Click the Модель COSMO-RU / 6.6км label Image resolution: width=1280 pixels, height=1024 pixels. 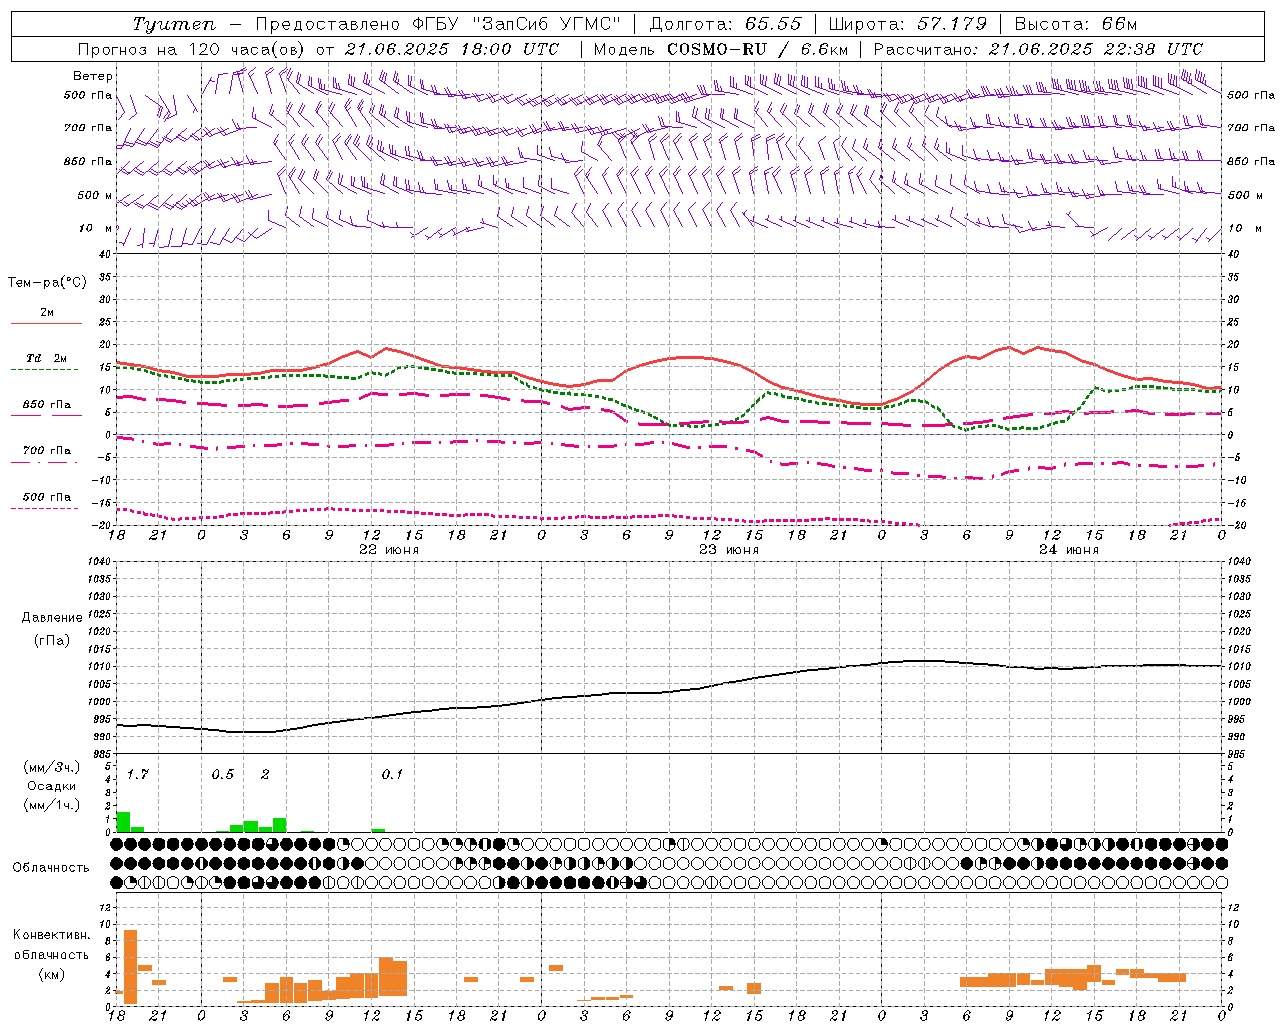[x=720, y=49]
